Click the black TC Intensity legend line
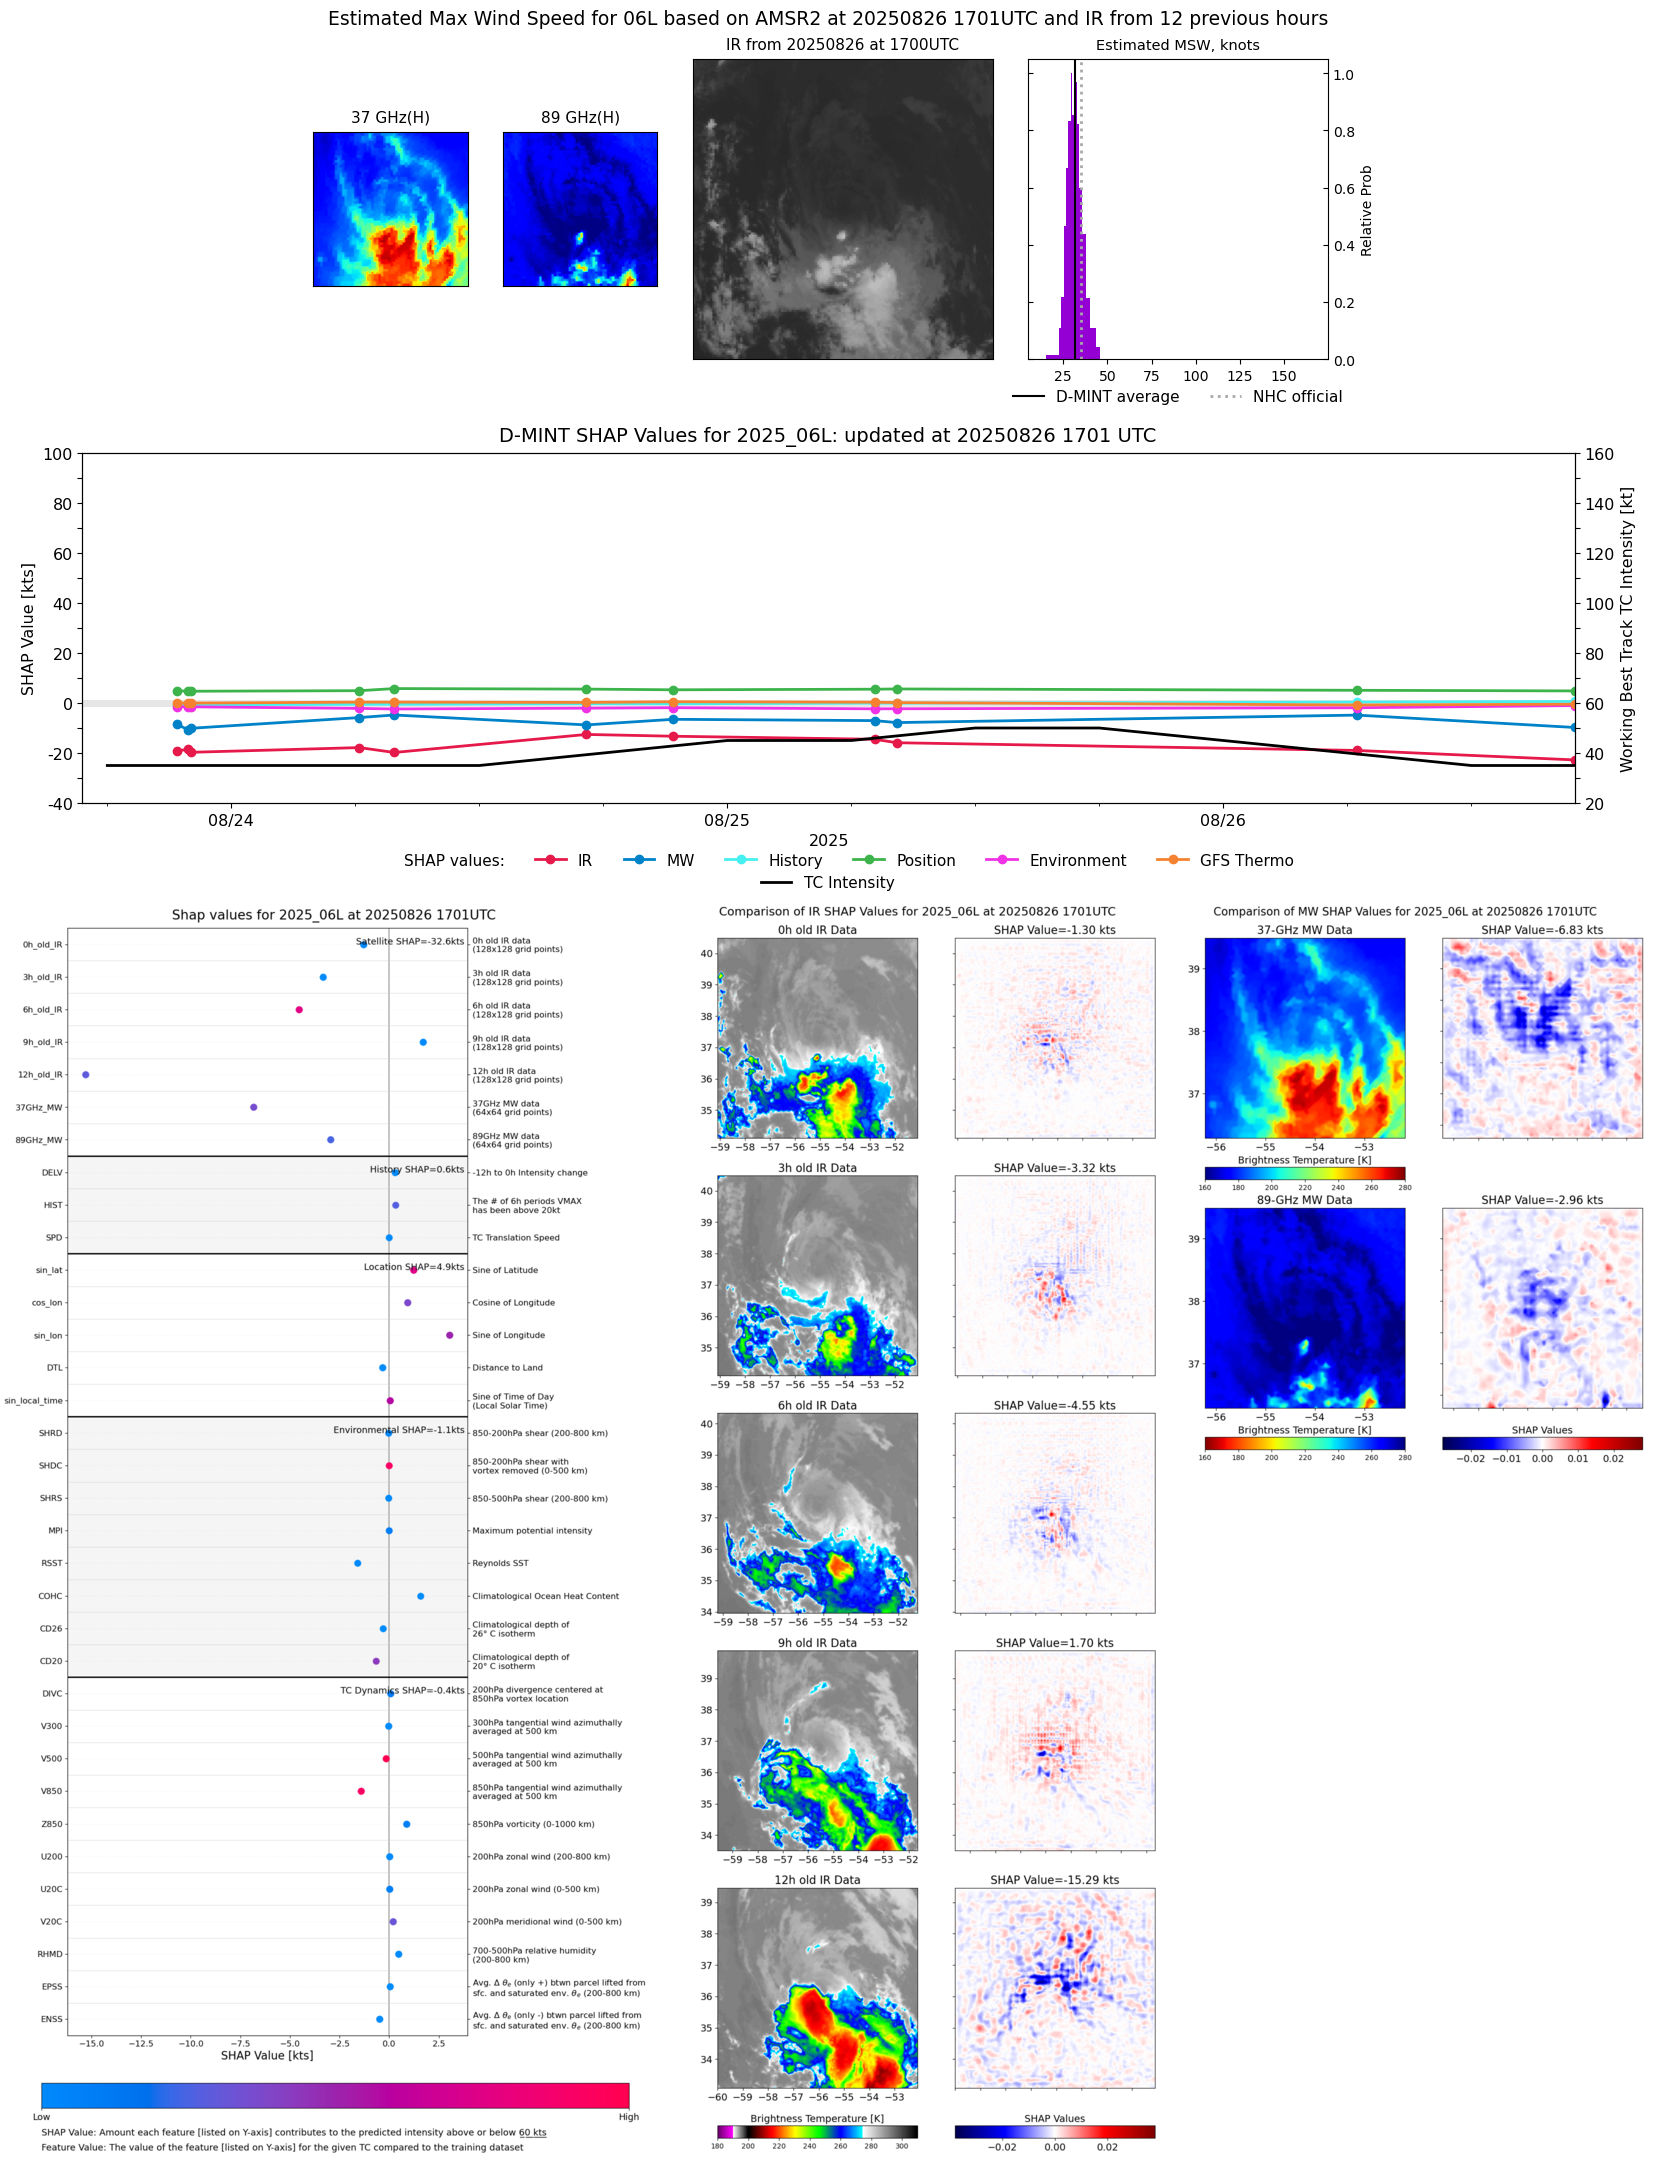Image resolution: width=1655 pixels, height=2158 pixels. (776, 882)
